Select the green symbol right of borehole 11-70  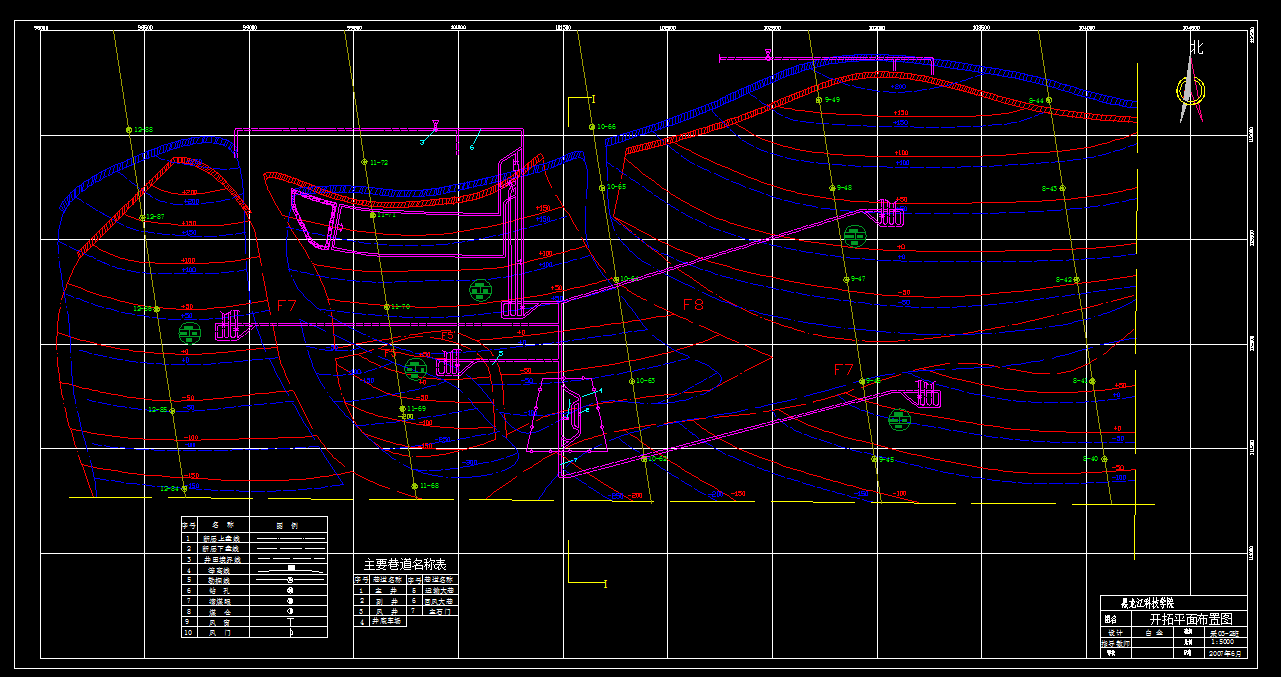pos(480,290)
